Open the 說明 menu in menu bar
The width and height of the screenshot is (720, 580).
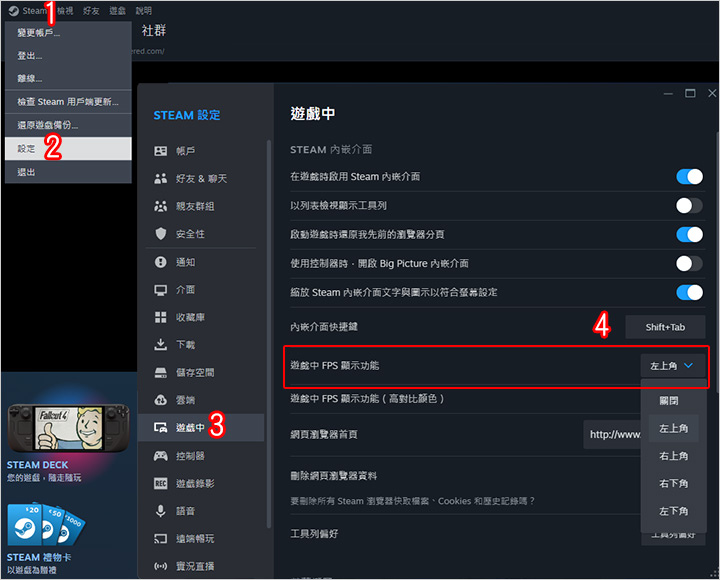[143, 11]
